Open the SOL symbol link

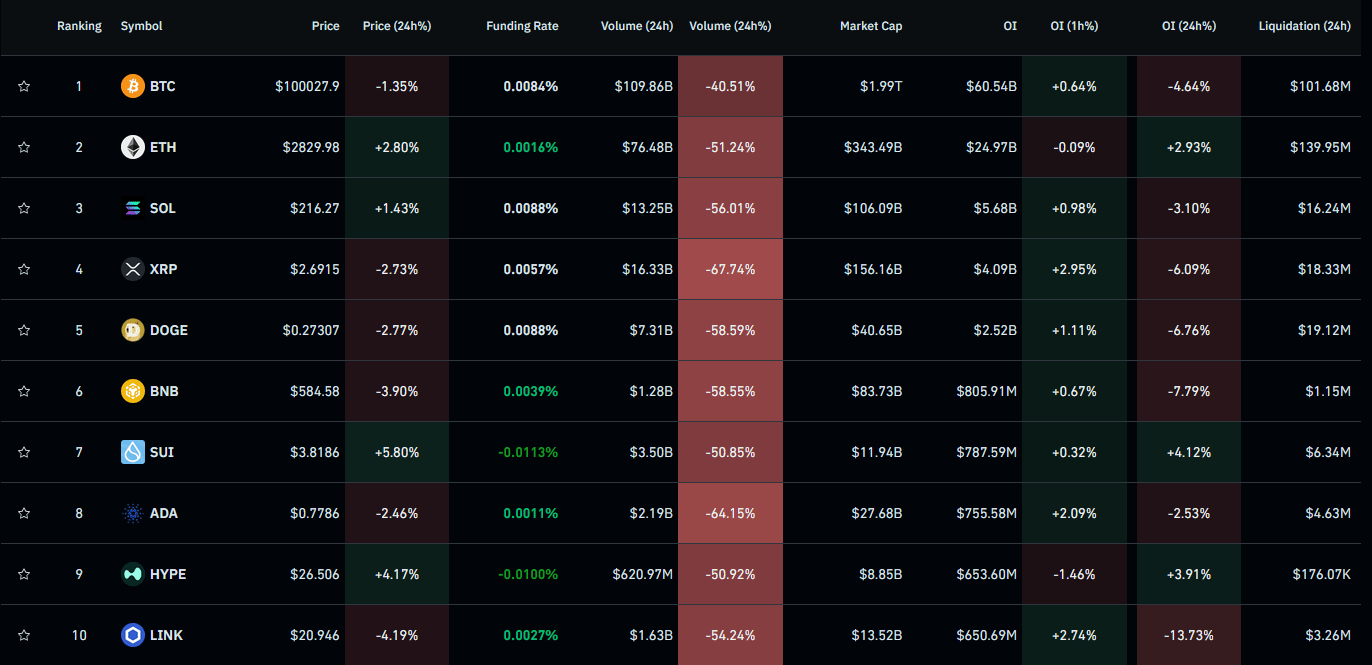(163, 209)
